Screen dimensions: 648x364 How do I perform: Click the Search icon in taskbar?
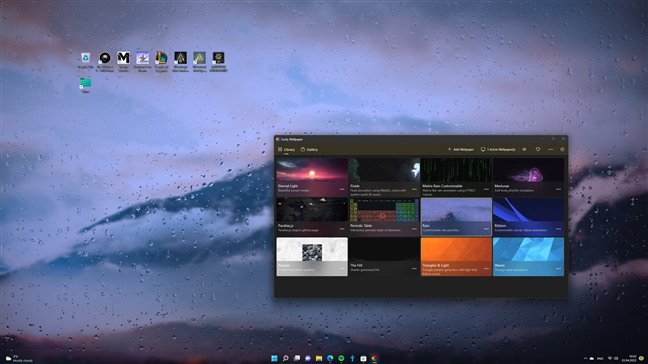click(x=285, y=358)
